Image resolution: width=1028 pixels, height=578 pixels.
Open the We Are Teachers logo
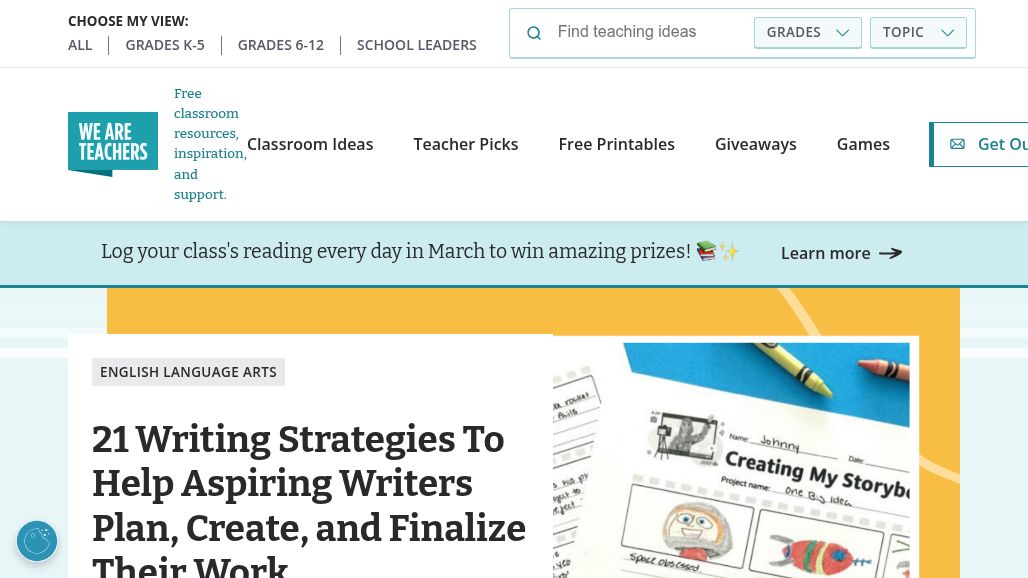[113, 144]
